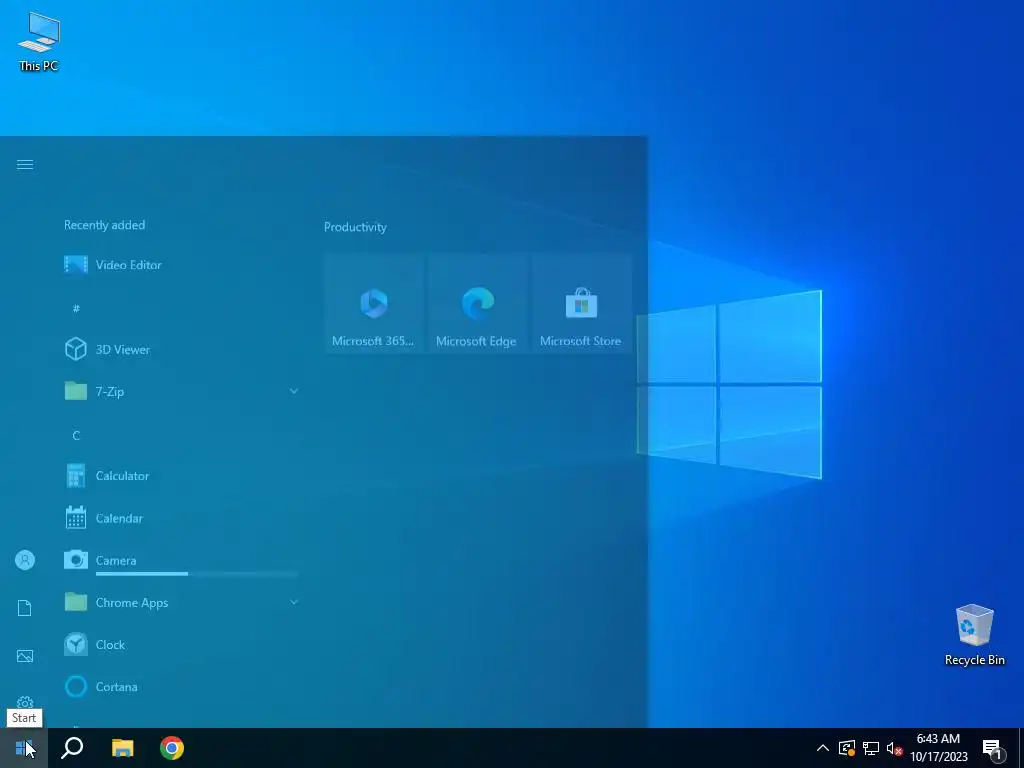The image size is (1024, 768).
Task: Open Calculator from app list
Action: (x=181, y=475)
